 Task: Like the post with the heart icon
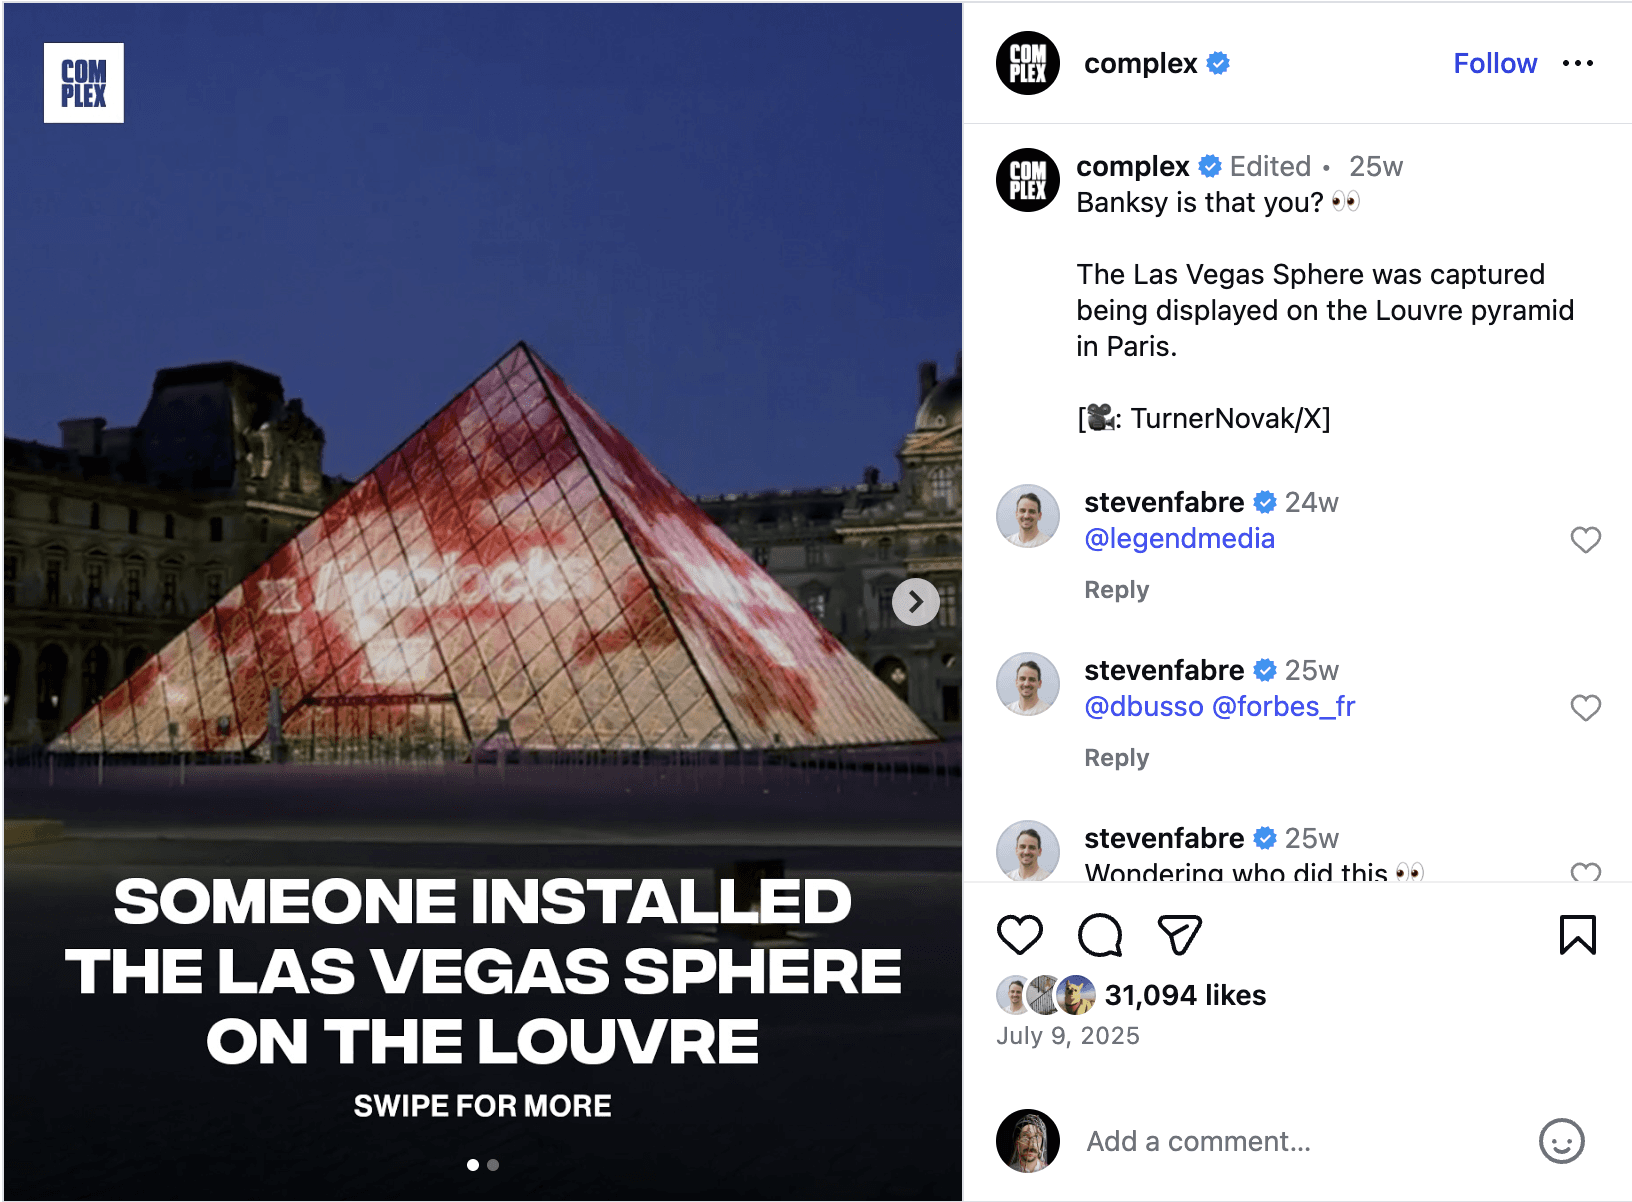point(1020,935)
